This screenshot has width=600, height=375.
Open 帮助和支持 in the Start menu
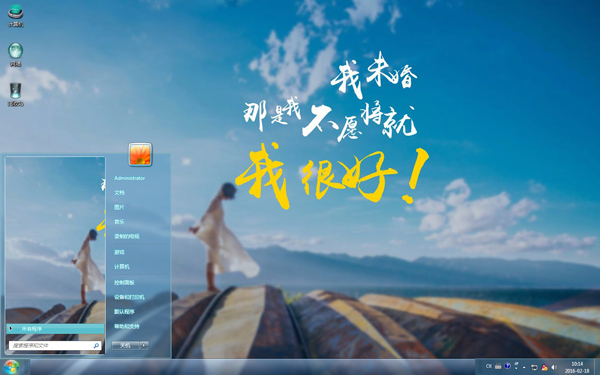tap(127, 326)
